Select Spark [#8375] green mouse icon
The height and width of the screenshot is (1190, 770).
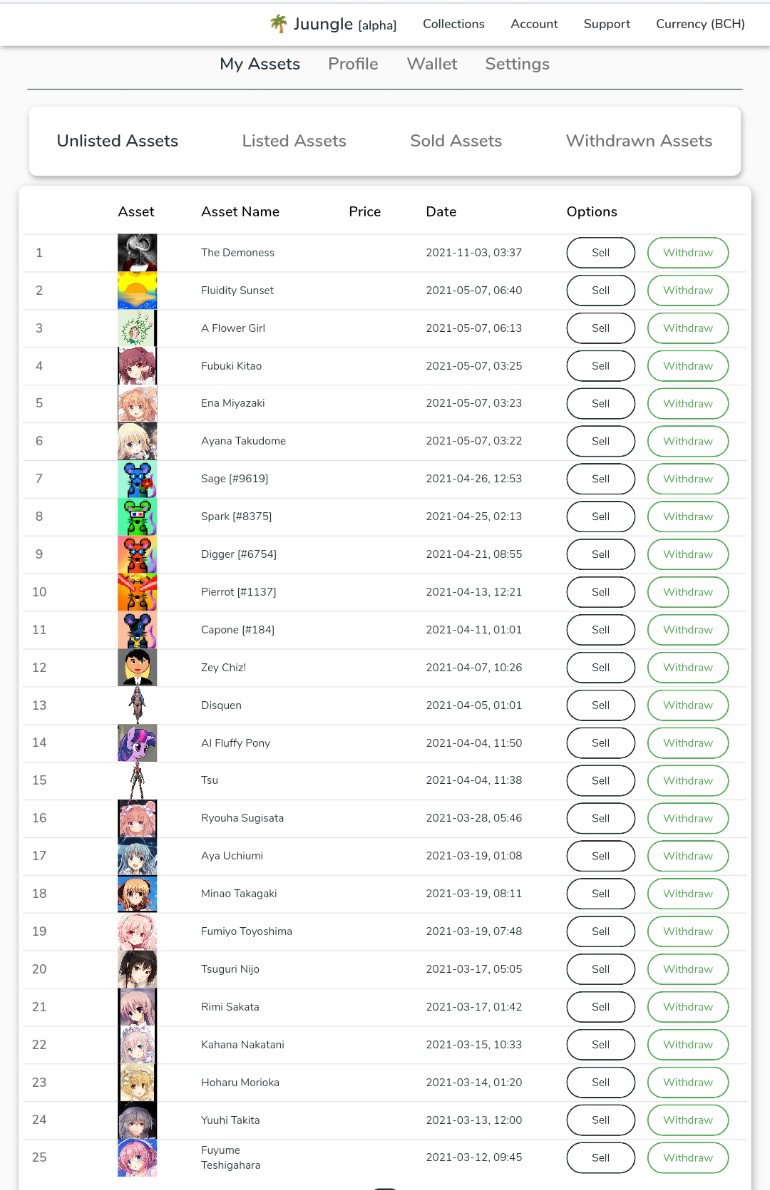point(137,517)
